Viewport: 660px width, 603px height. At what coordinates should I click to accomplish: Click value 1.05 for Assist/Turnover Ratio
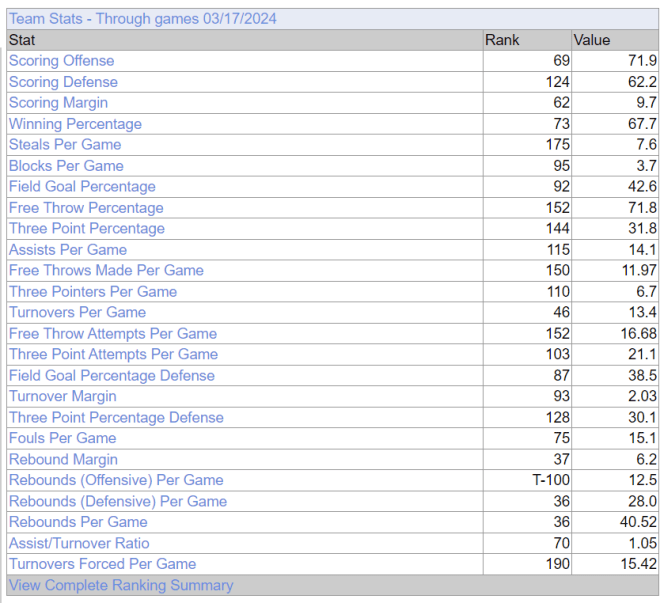point(643,543)
